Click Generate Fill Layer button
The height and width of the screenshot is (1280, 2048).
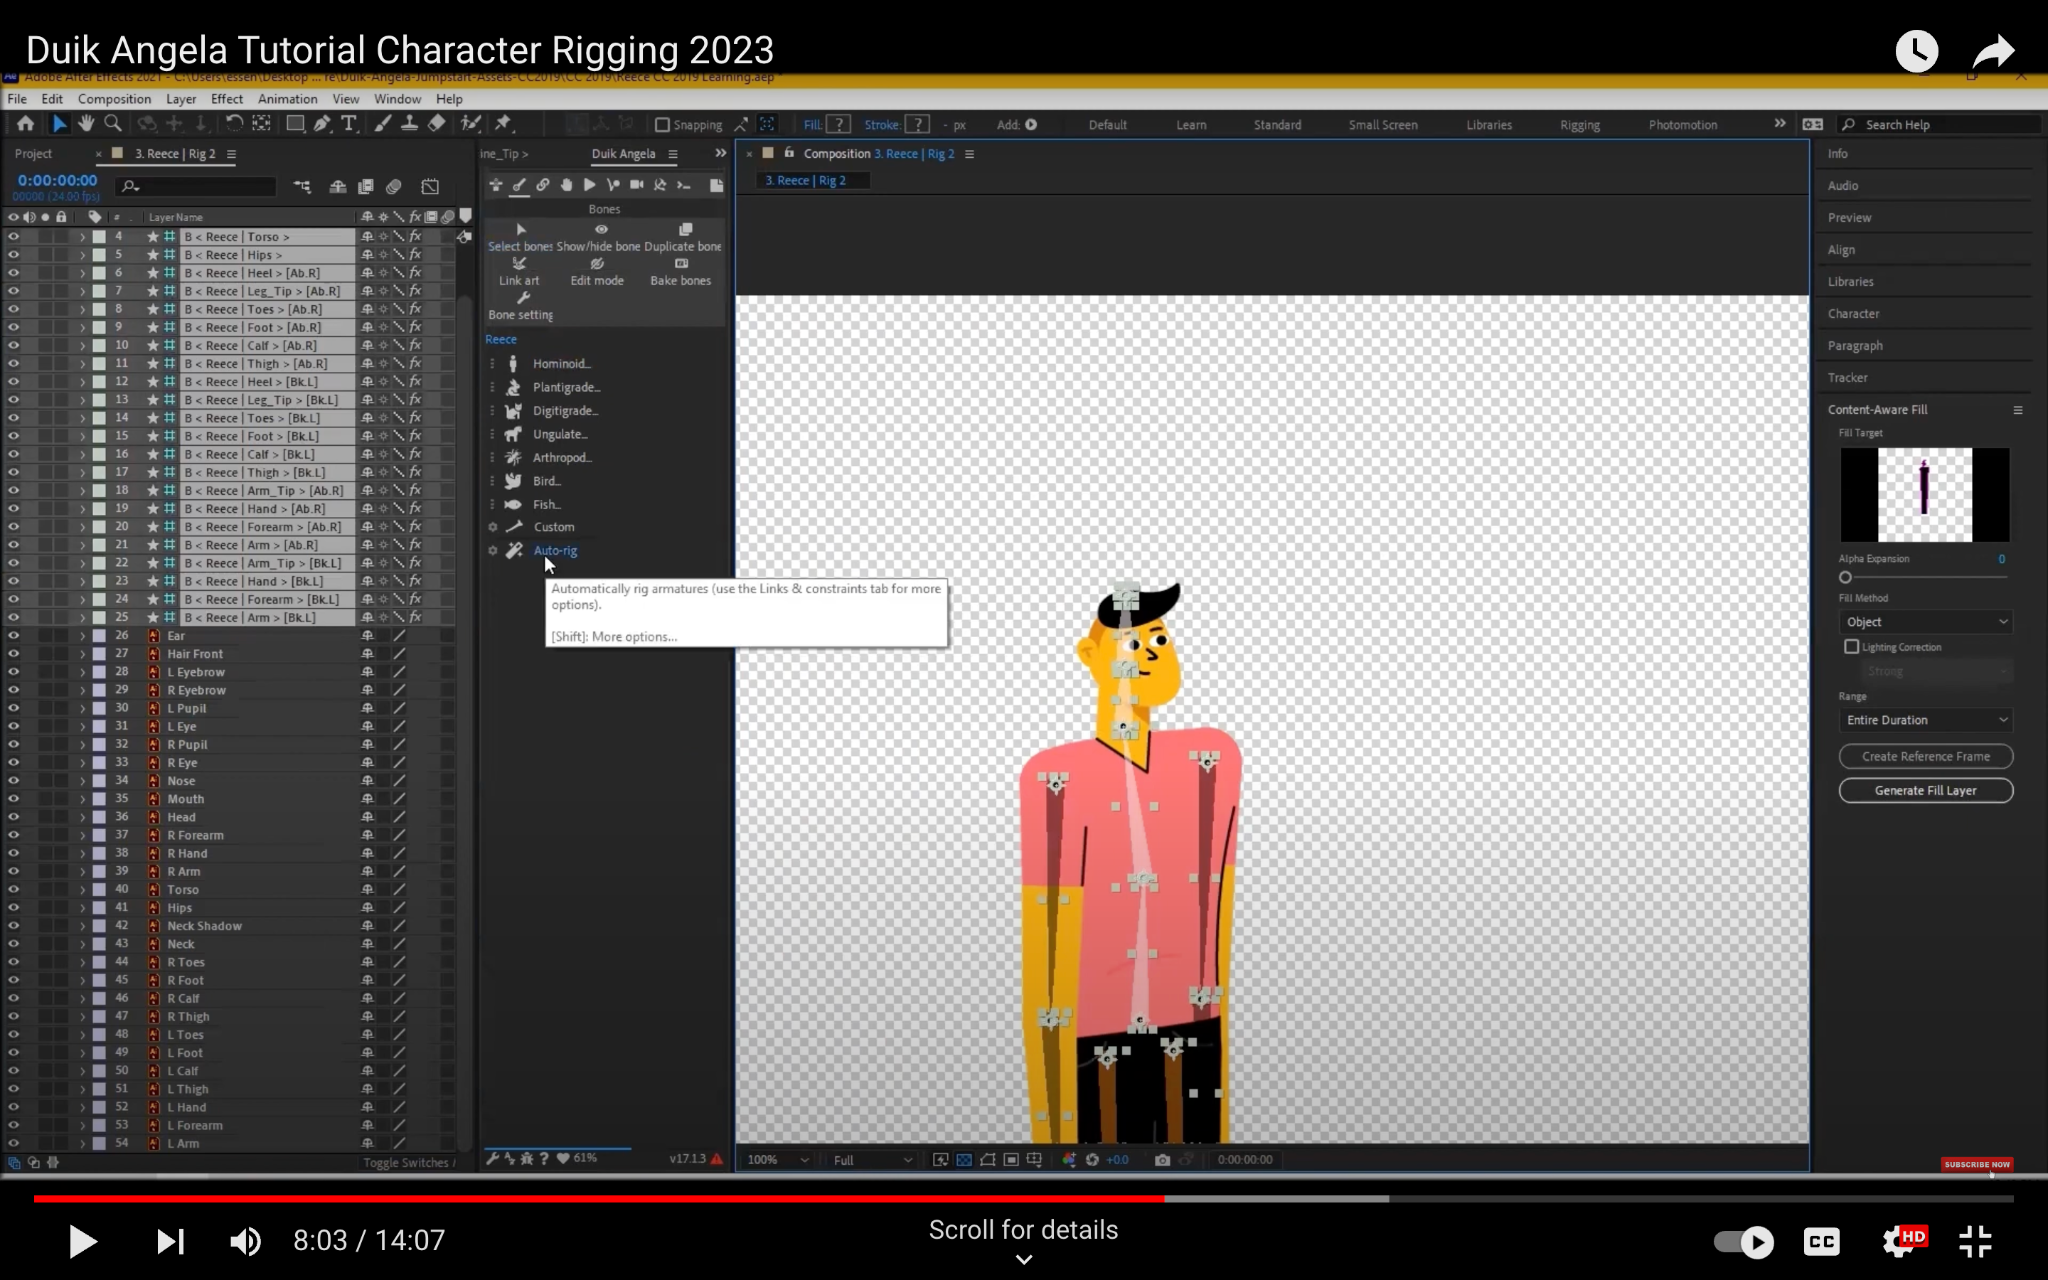[1925, 790]
